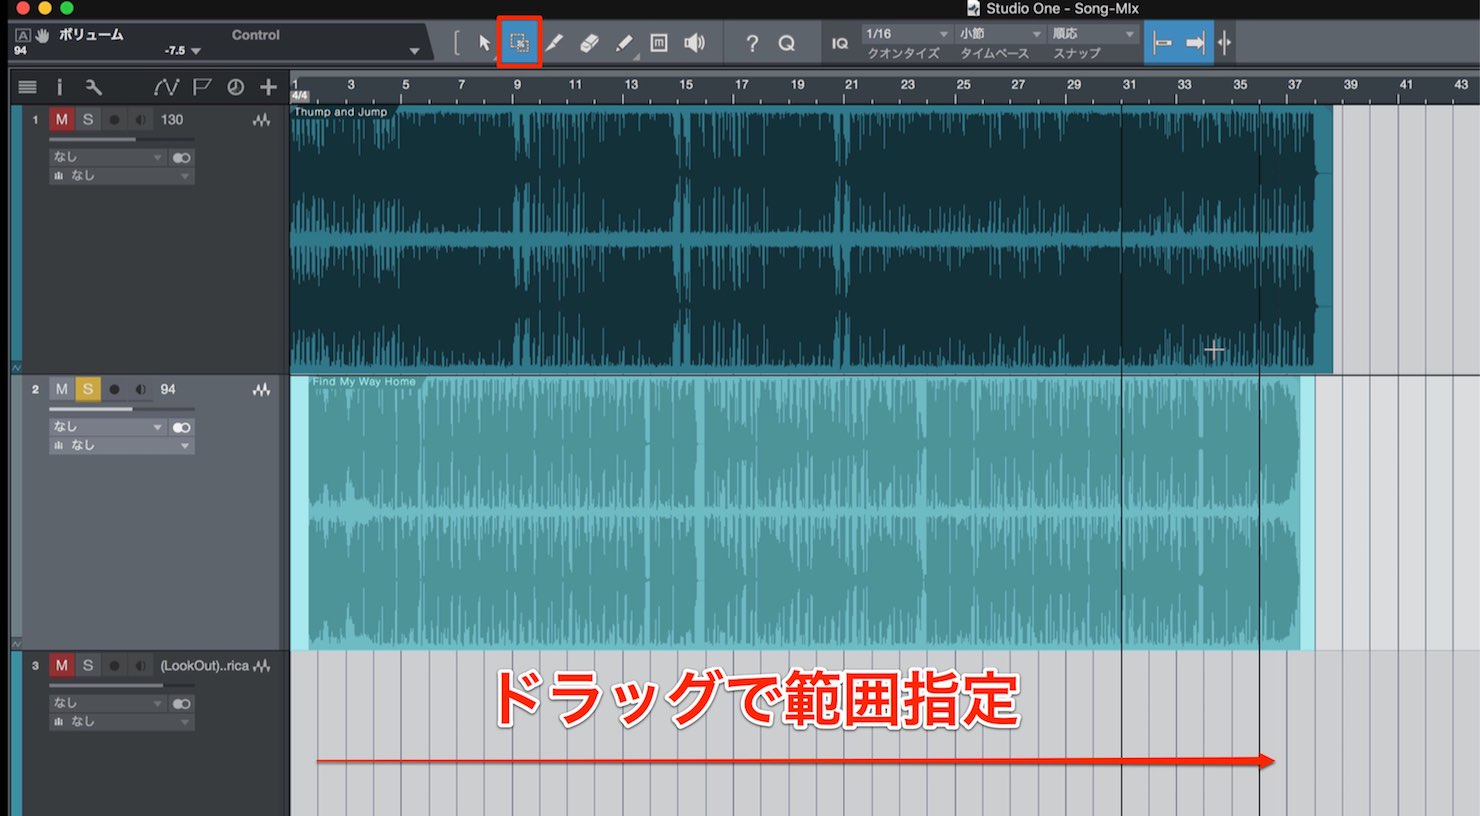Open track 1 input なし dropdown

point(108,157)
